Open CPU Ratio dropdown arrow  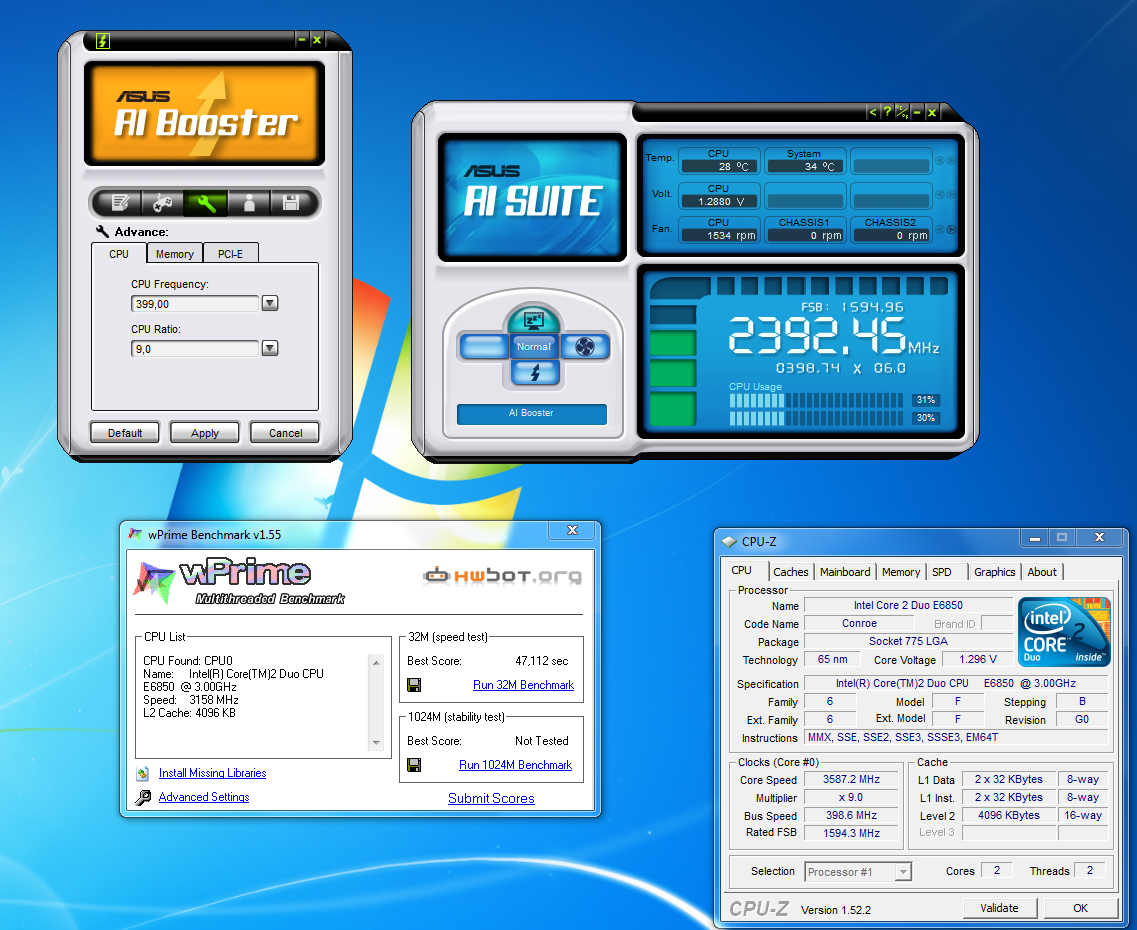click(x=270, y=348)
